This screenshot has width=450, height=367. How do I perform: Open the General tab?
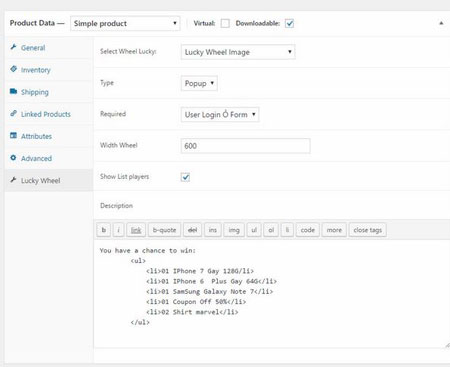click(x=49, y=48)
